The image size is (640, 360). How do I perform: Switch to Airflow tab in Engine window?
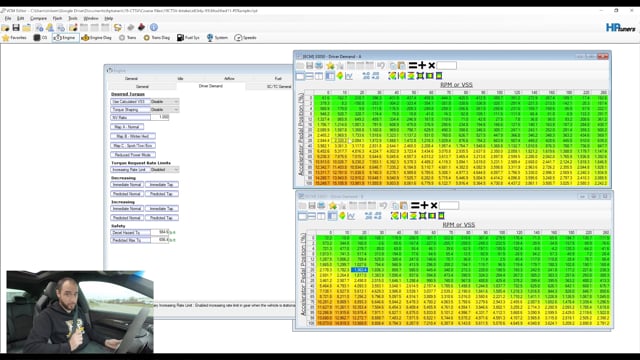click(x=229, y=78)
